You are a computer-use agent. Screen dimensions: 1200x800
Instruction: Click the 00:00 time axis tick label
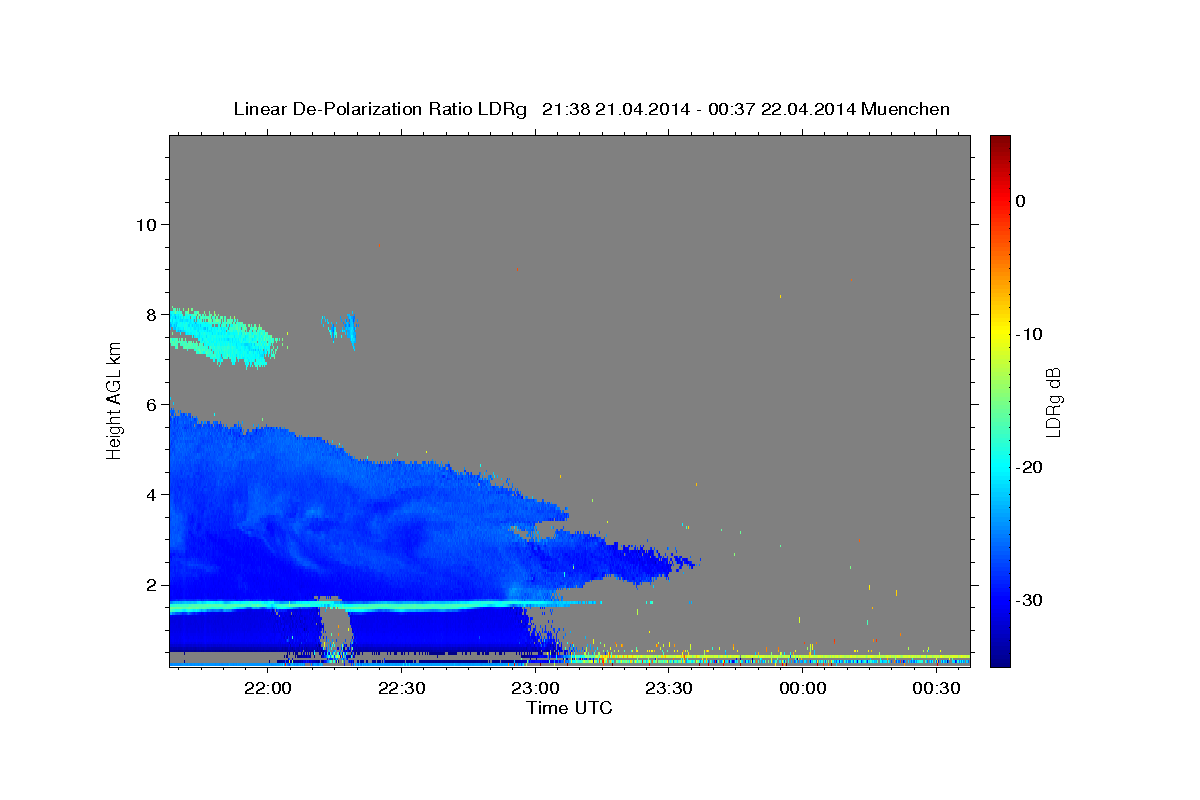[x=803, y=688]
